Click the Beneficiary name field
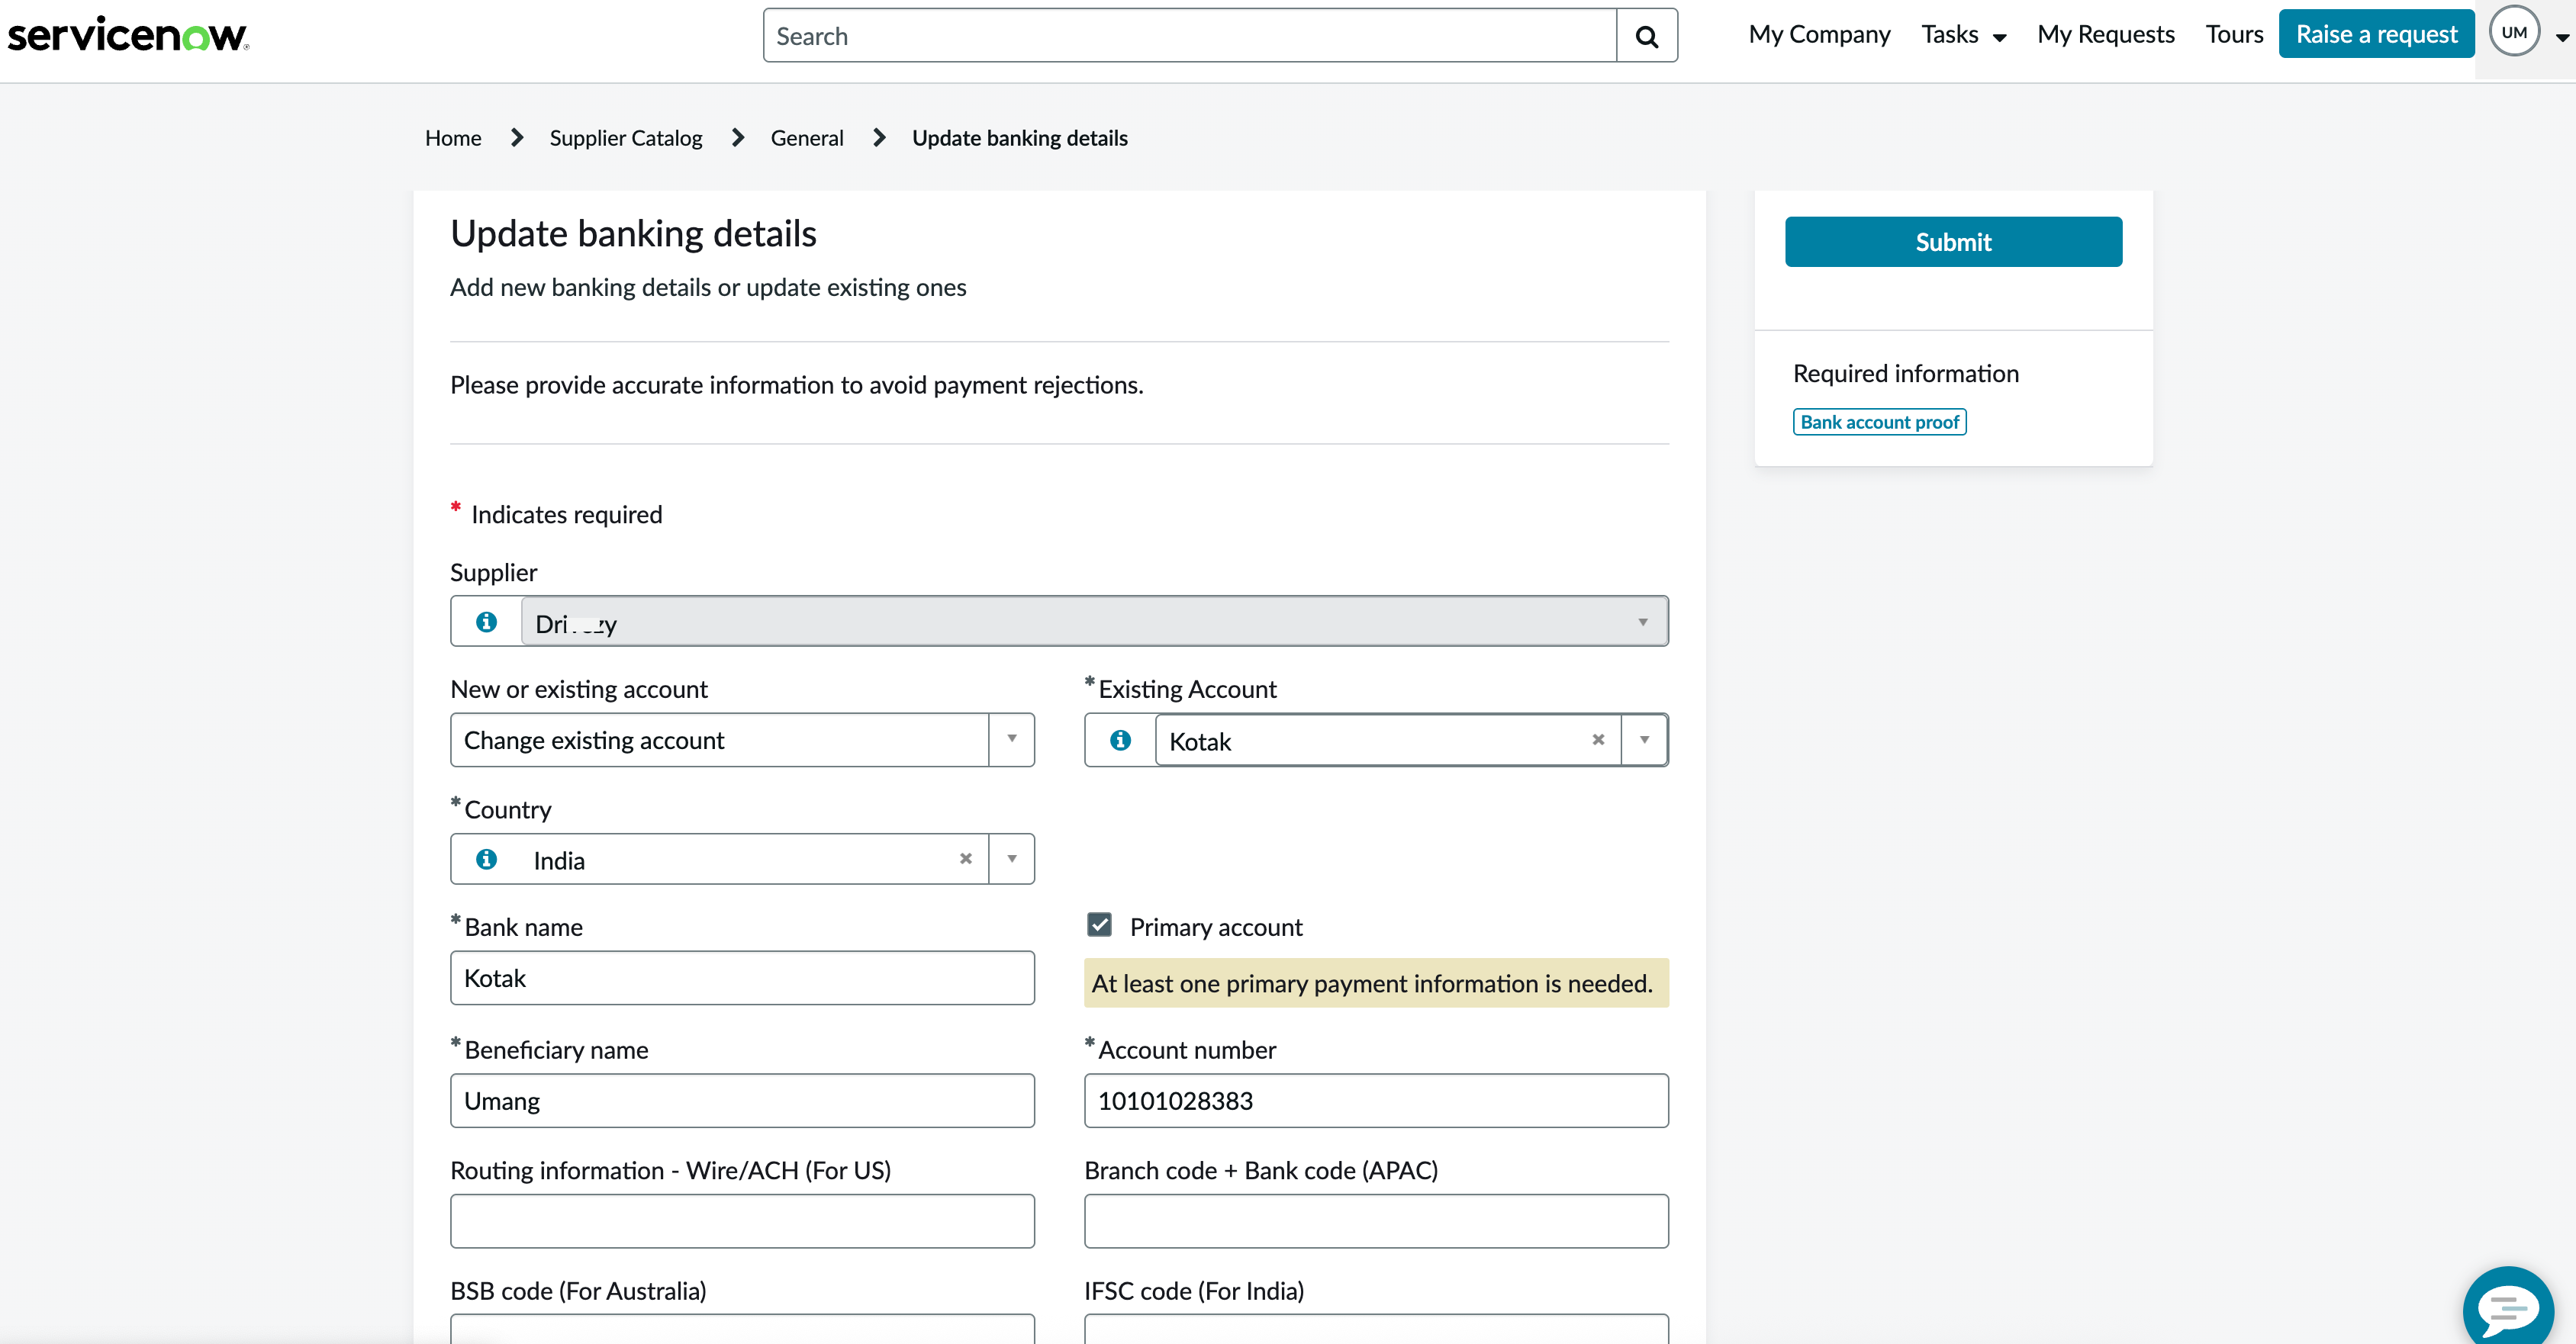 (x=742, y=1101)
